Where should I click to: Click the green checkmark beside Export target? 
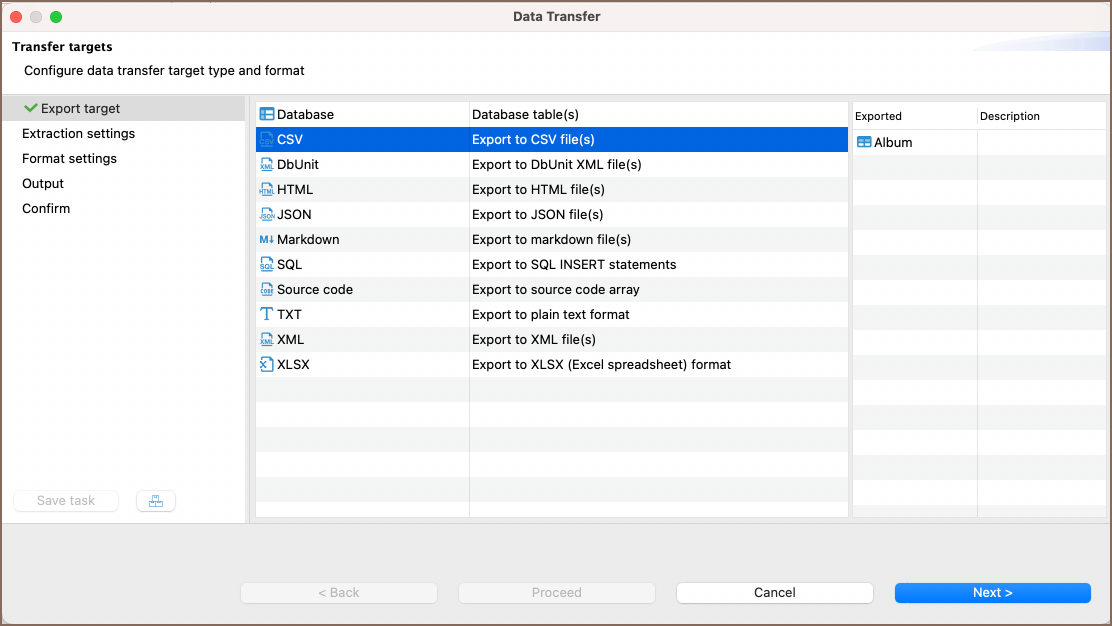pyautogui.click(x=30, y=108)
